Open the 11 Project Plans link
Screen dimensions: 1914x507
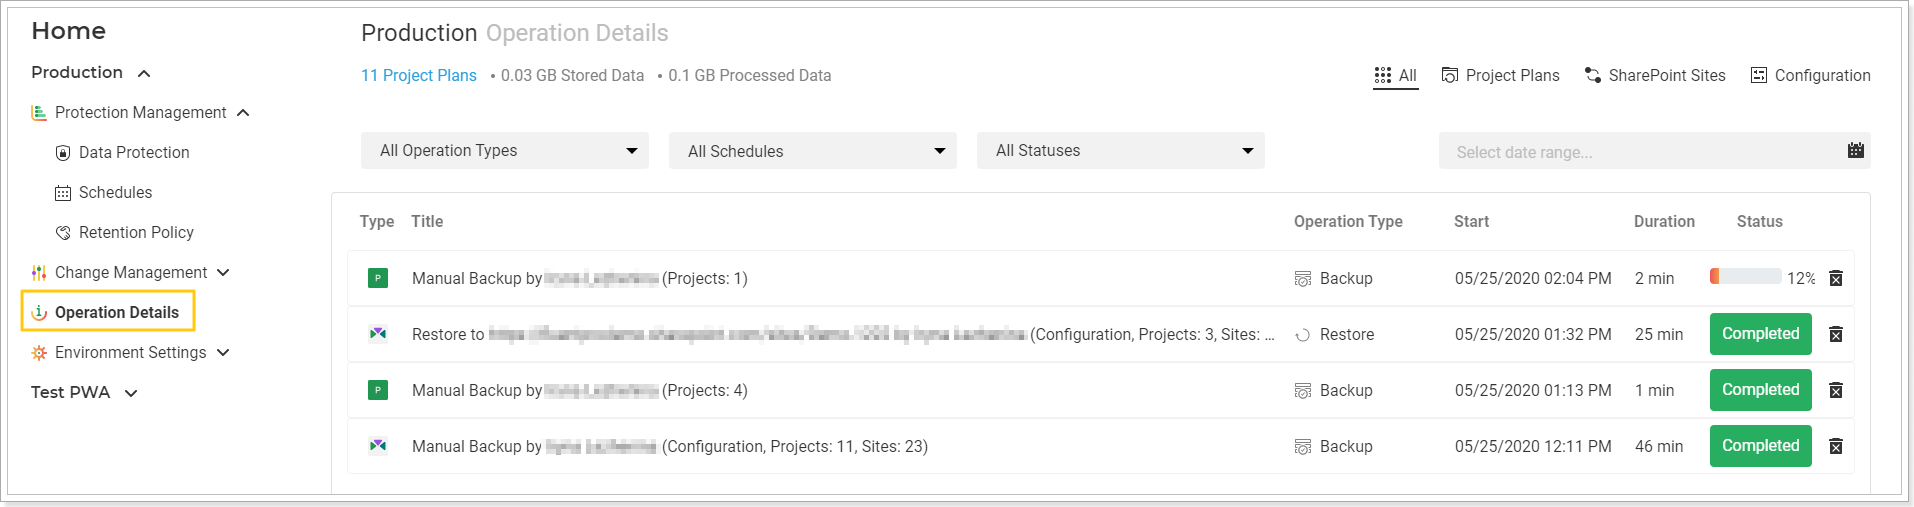click(x=419, y=75)
